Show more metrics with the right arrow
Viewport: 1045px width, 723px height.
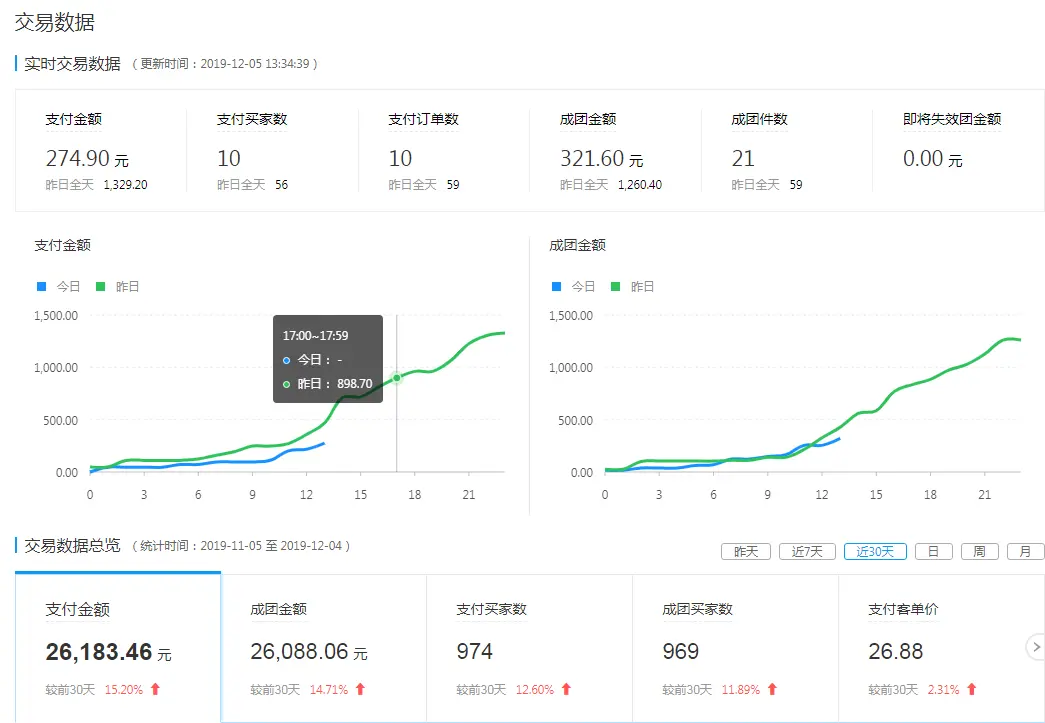[x=1036, y=647]
